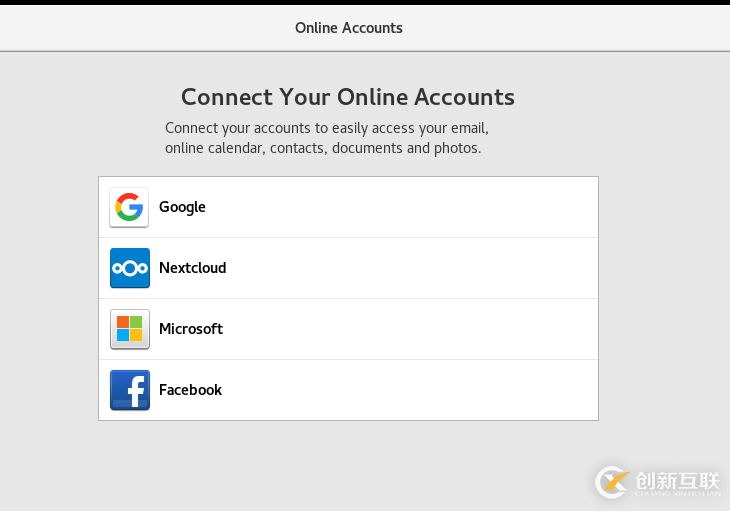Click the description line mentioning your email

[326, 128]
